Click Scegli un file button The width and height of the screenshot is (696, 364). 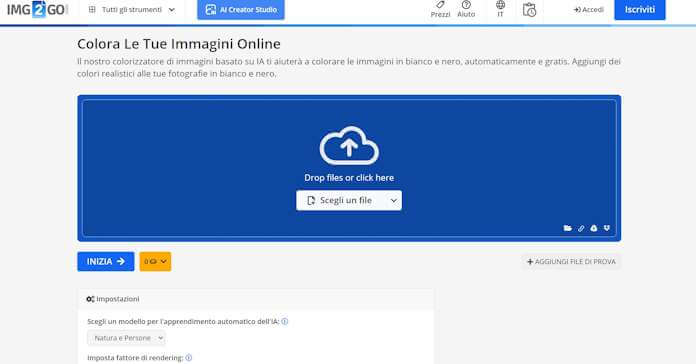[340, 200]
